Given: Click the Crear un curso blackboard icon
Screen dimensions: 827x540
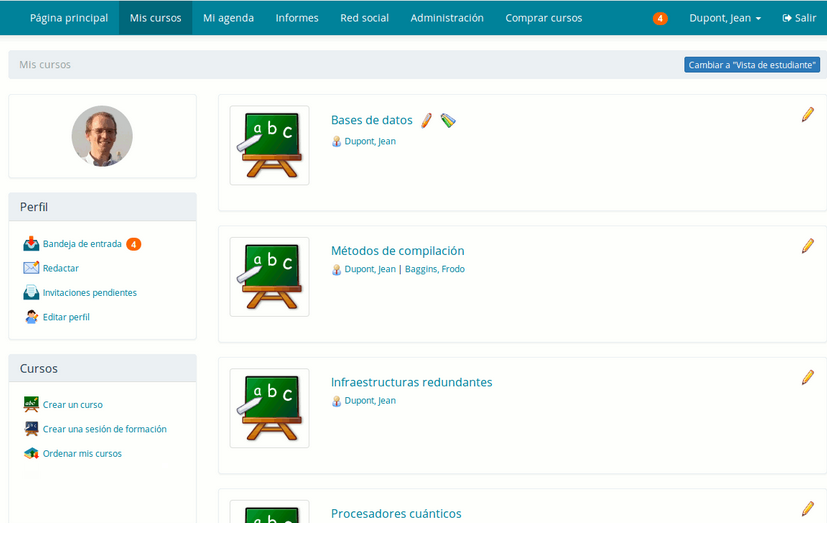Looking at the screenshot, I should tap(31, 405).
